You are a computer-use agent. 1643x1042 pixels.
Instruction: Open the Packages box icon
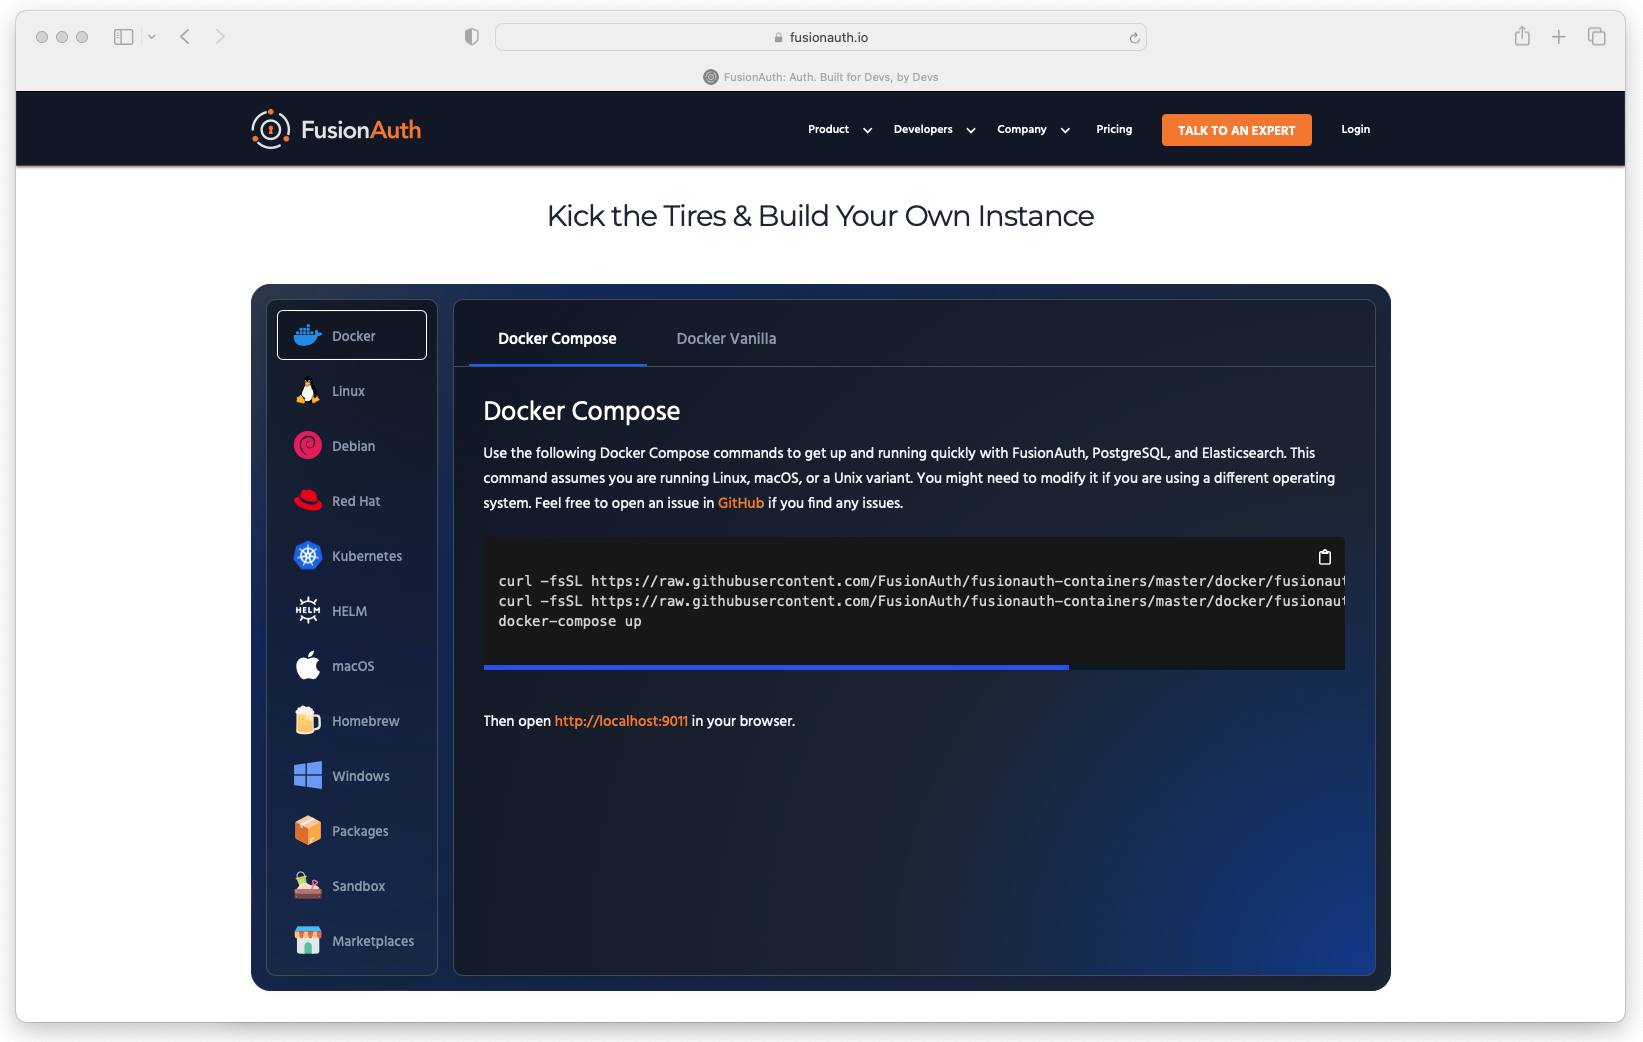click(x=307, y=830)
